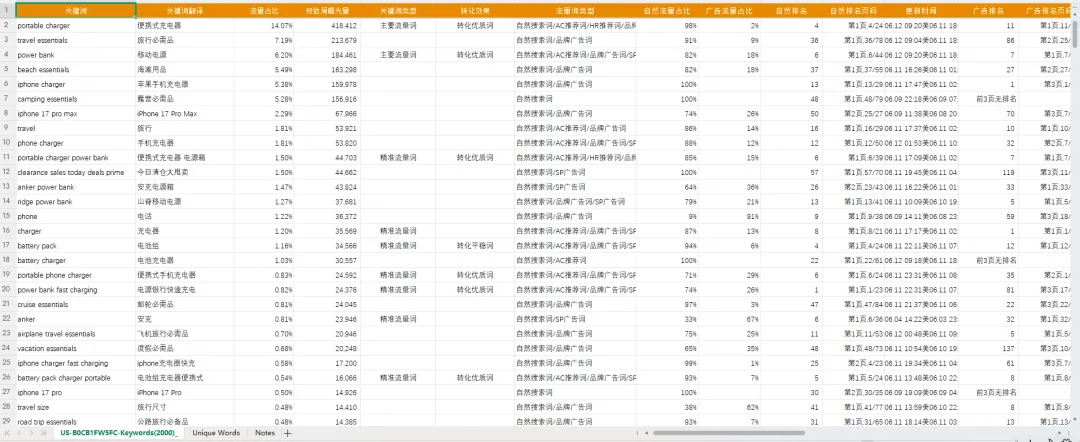The image size is (1080, 442).
Task: Select row 2 via its row number
Action: (7, 25)
